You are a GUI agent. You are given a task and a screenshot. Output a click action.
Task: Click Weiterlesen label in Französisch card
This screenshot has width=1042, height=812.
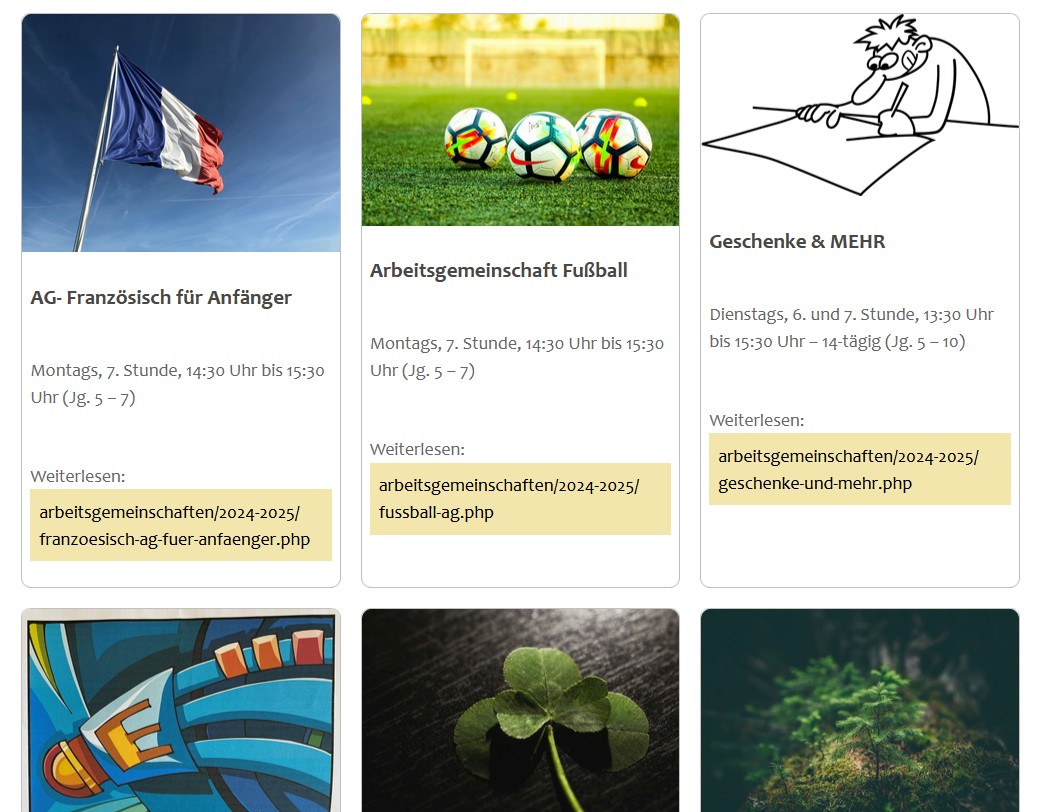pos(78,476)
